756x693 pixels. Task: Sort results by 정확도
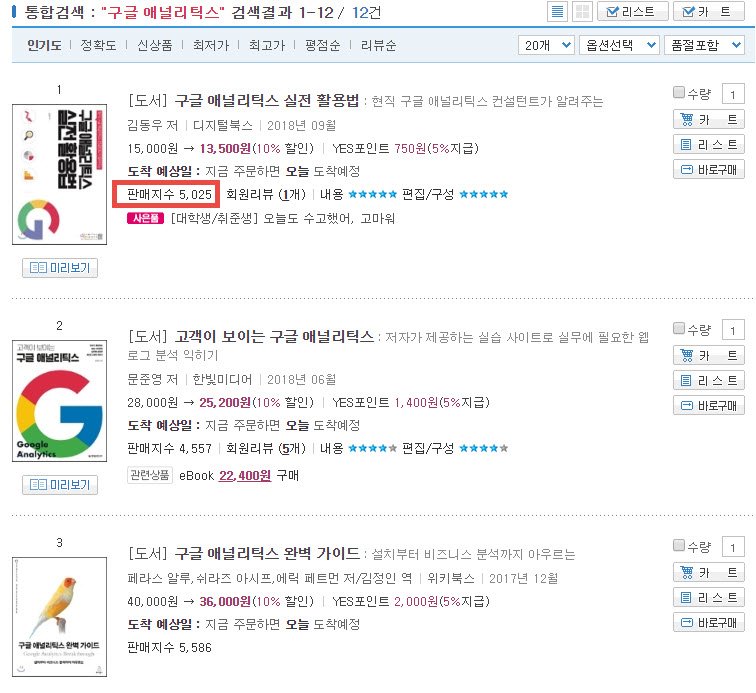pyautogui.click(x=98, y=45)
